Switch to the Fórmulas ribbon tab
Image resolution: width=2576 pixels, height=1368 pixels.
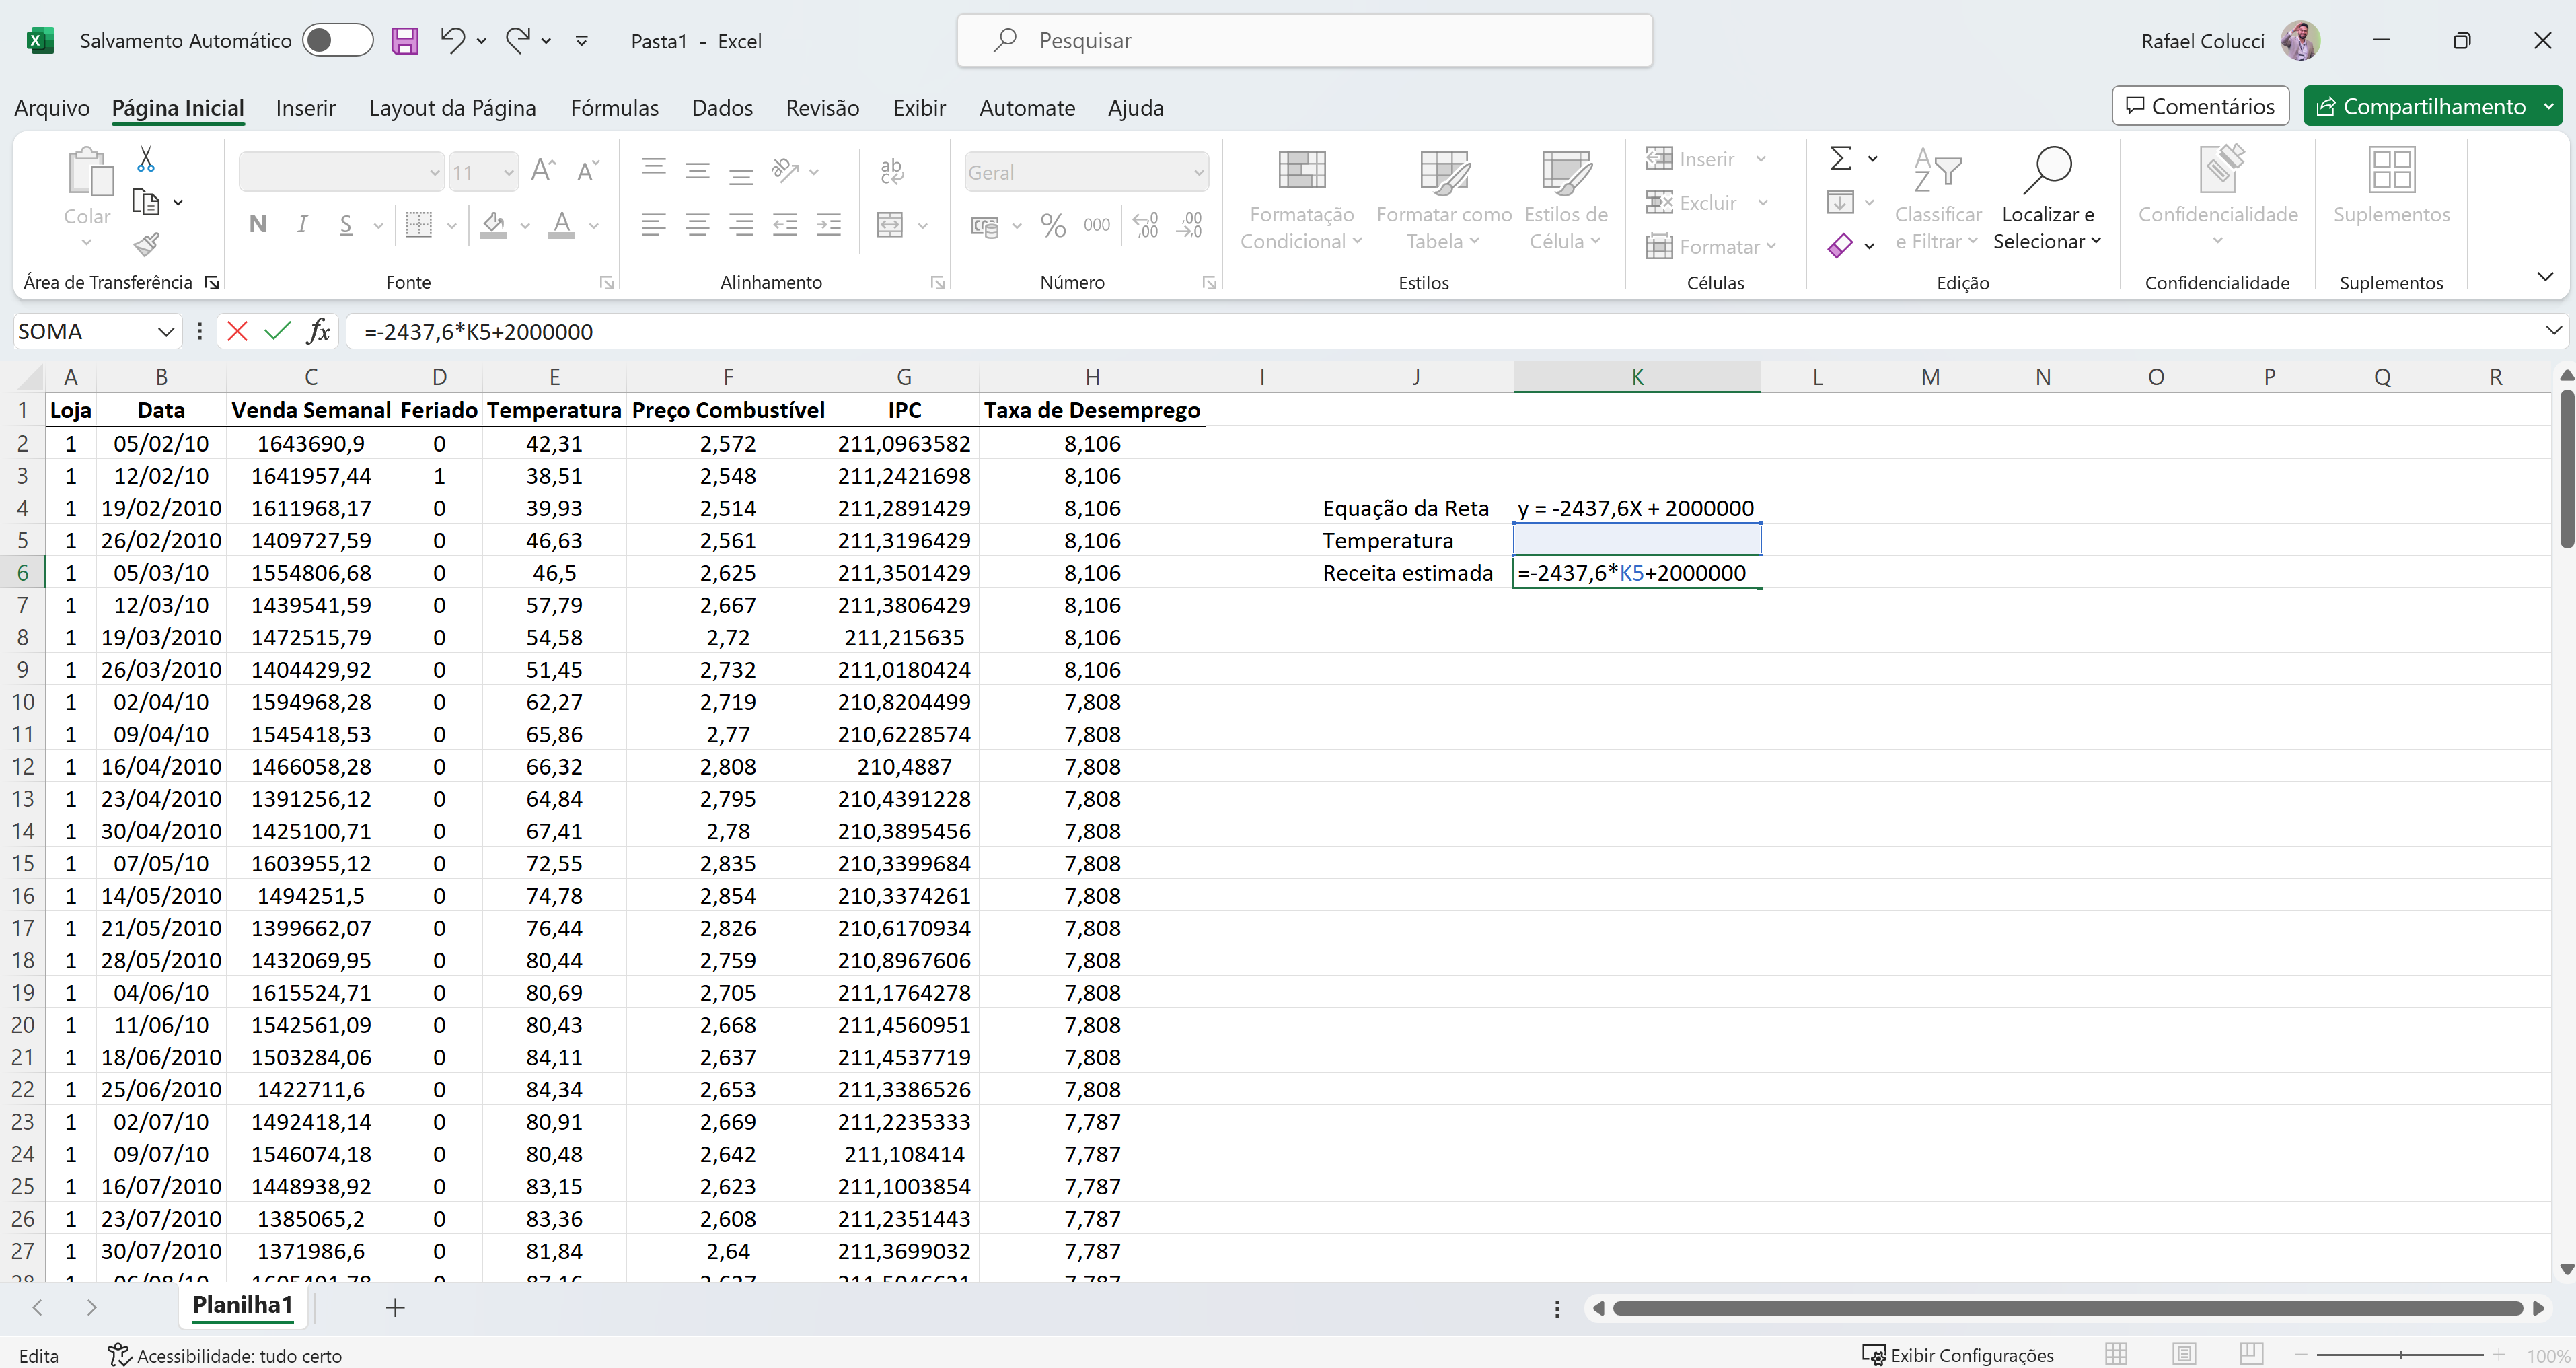point(615,107)
